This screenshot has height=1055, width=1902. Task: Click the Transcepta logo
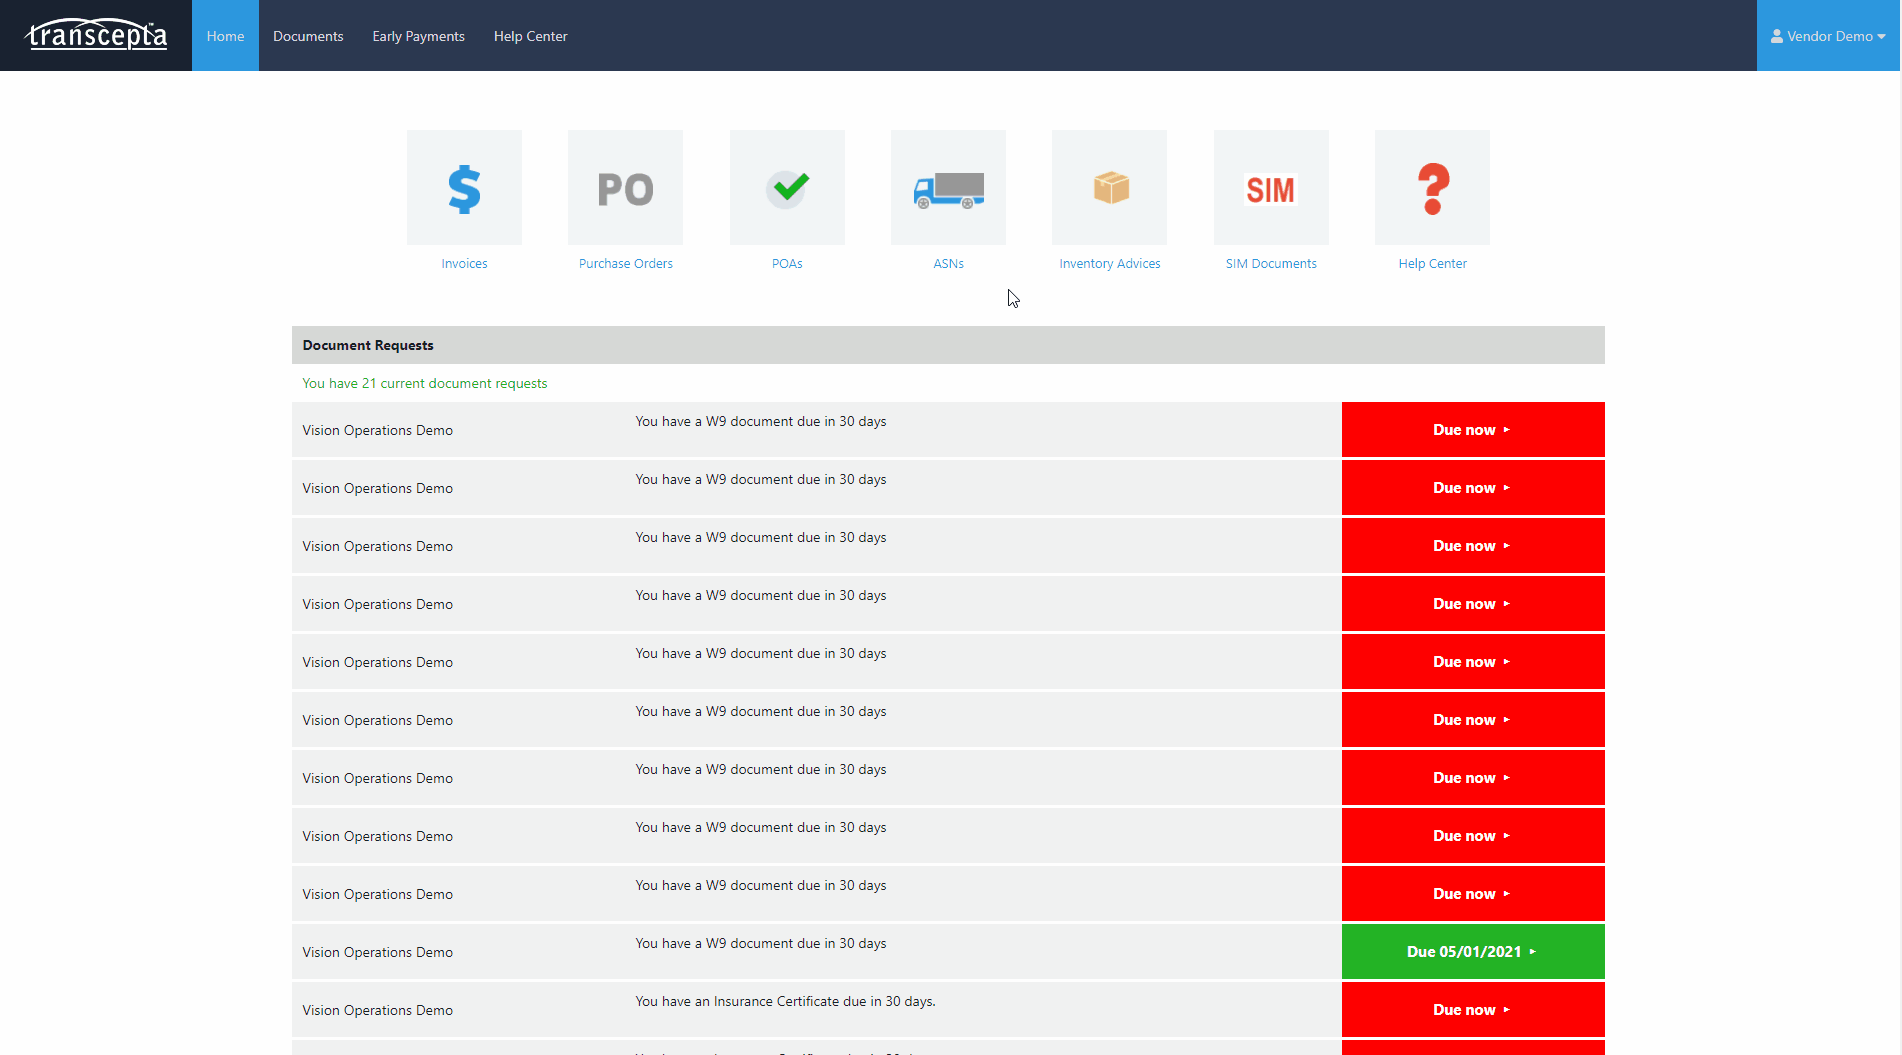[x=97, y=35]
